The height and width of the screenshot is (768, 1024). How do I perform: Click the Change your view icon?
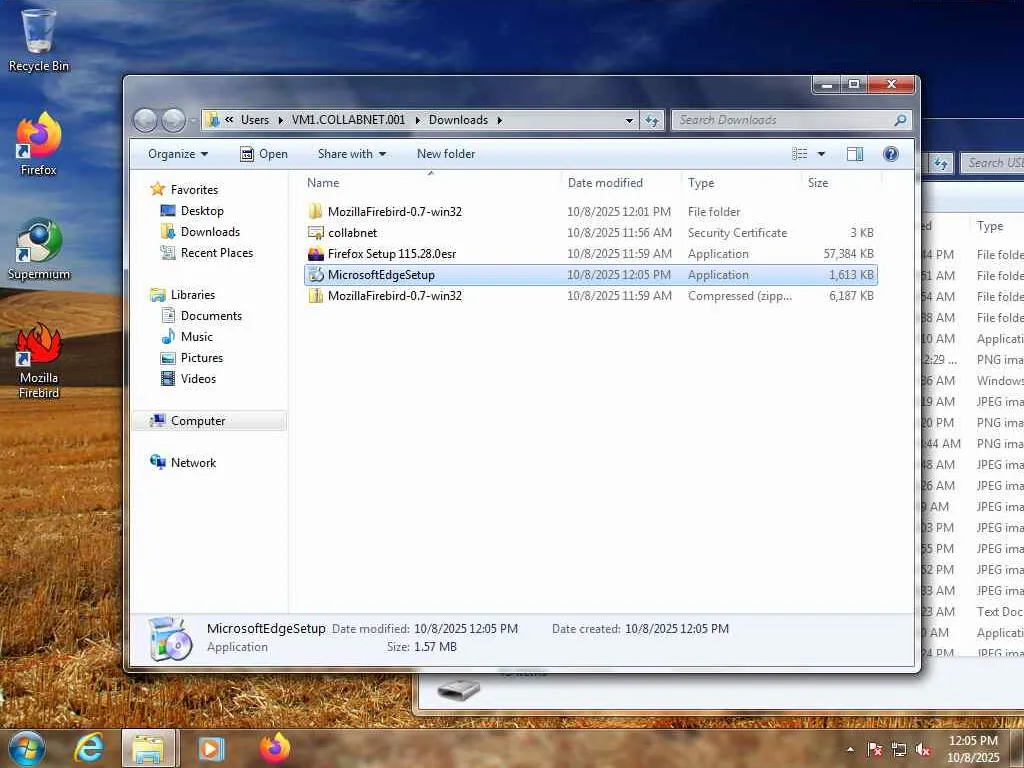click(799, 154)
